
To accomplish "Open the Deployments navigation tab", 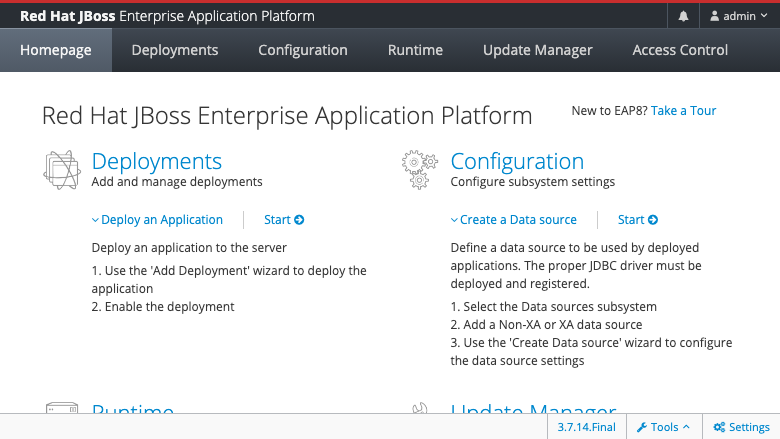I will 175,50.
